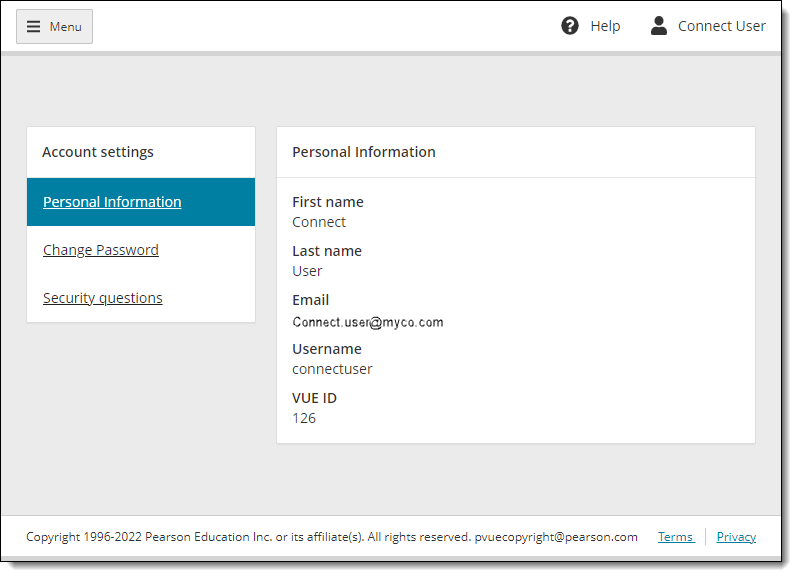
Task: Click the email Connect.user@myco.com
Action: coord(367,322)
